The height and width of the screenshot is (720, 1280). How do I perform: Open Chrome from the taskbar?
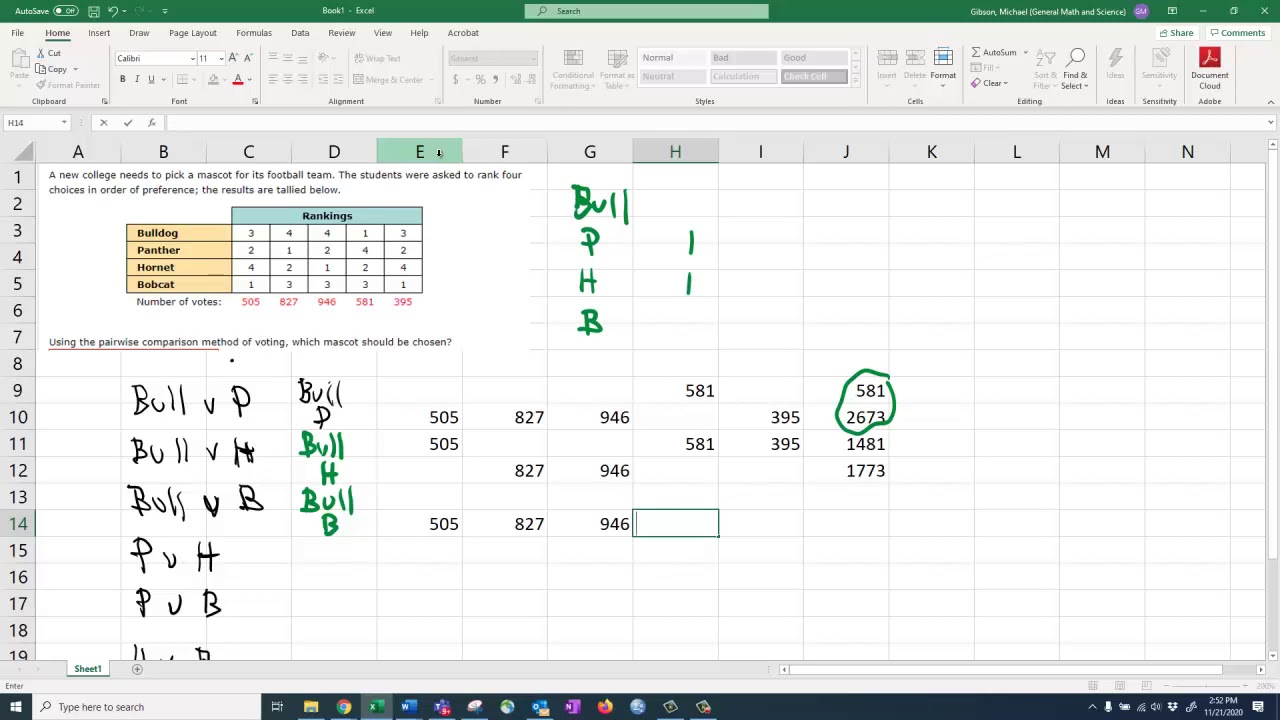[343, 707]
